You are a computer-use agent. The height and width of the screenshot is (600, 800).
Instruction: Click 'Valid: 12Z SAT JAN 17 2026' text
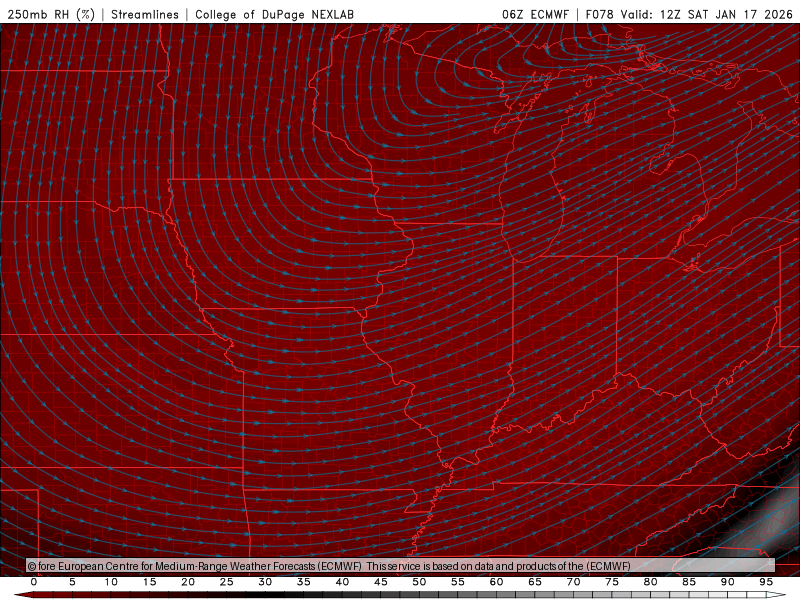[x=706, y=14]
